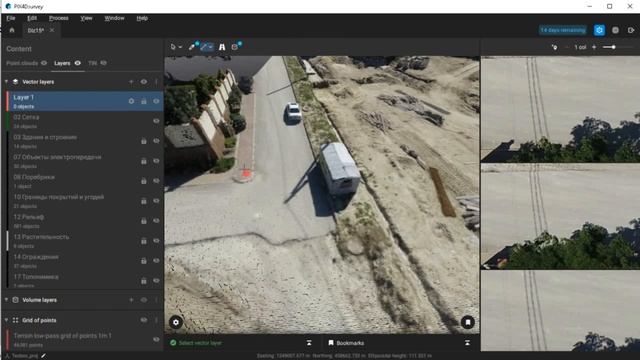640x360 pixels.
Task: Unlock the 10 layer
Action: coord(144,201)
